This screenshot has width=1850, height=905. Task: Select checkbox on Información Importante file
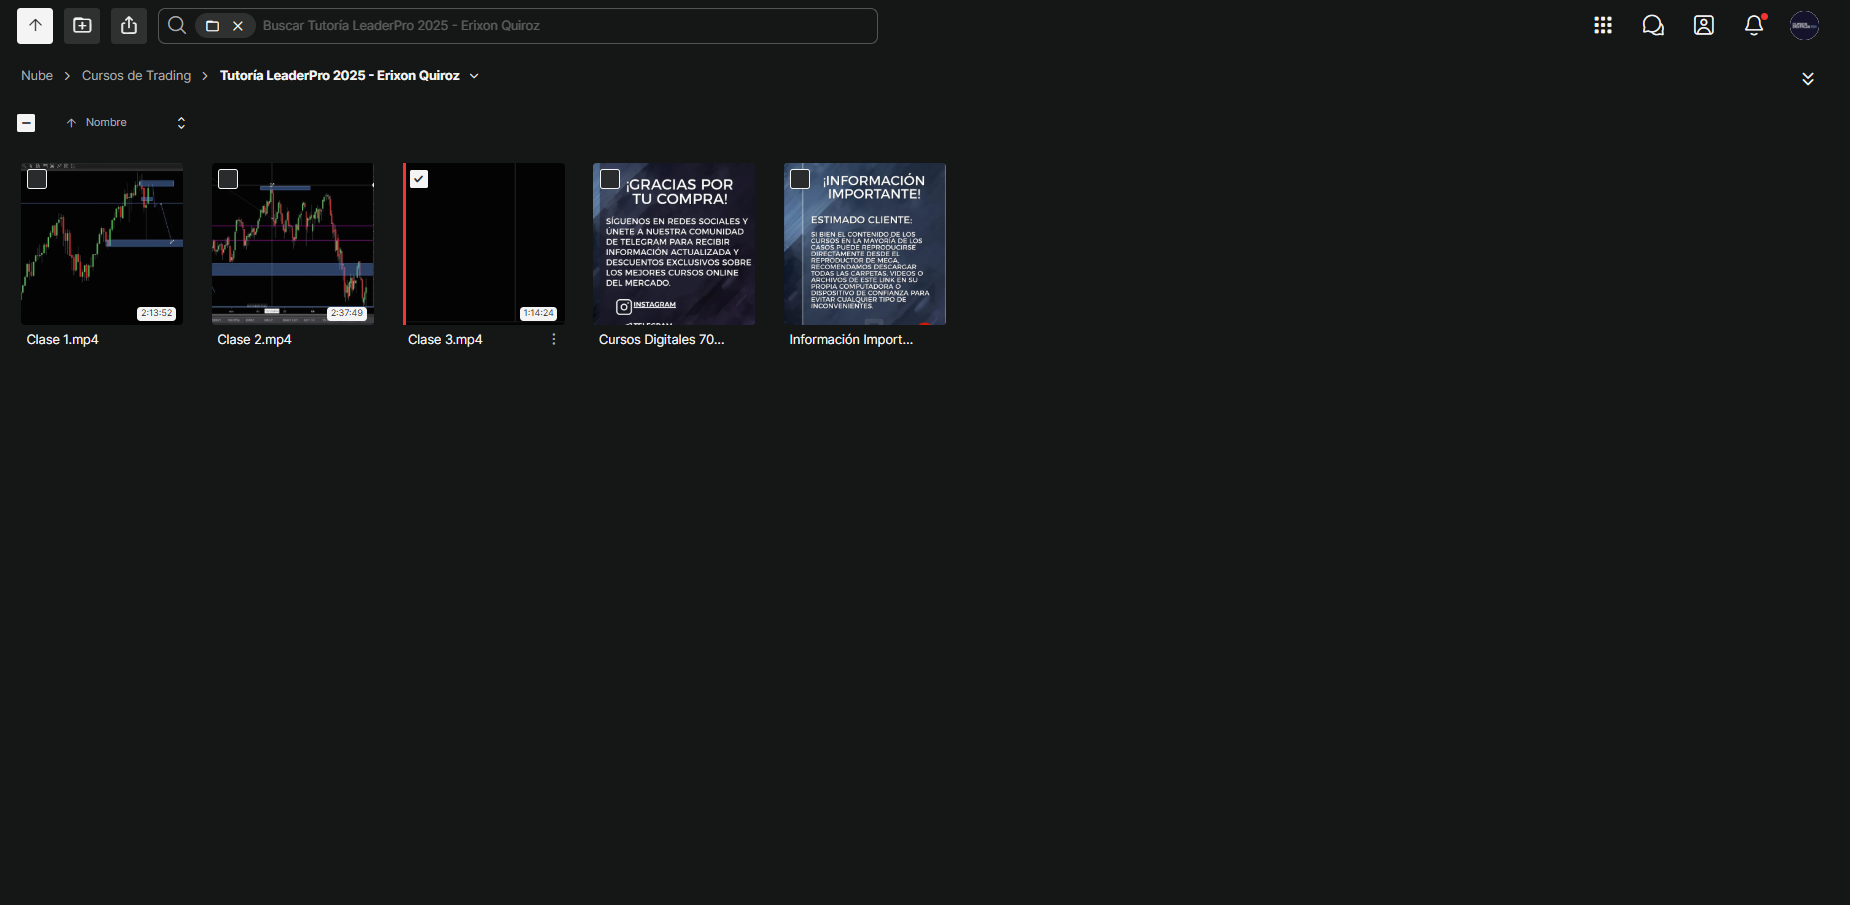point(800,179)
